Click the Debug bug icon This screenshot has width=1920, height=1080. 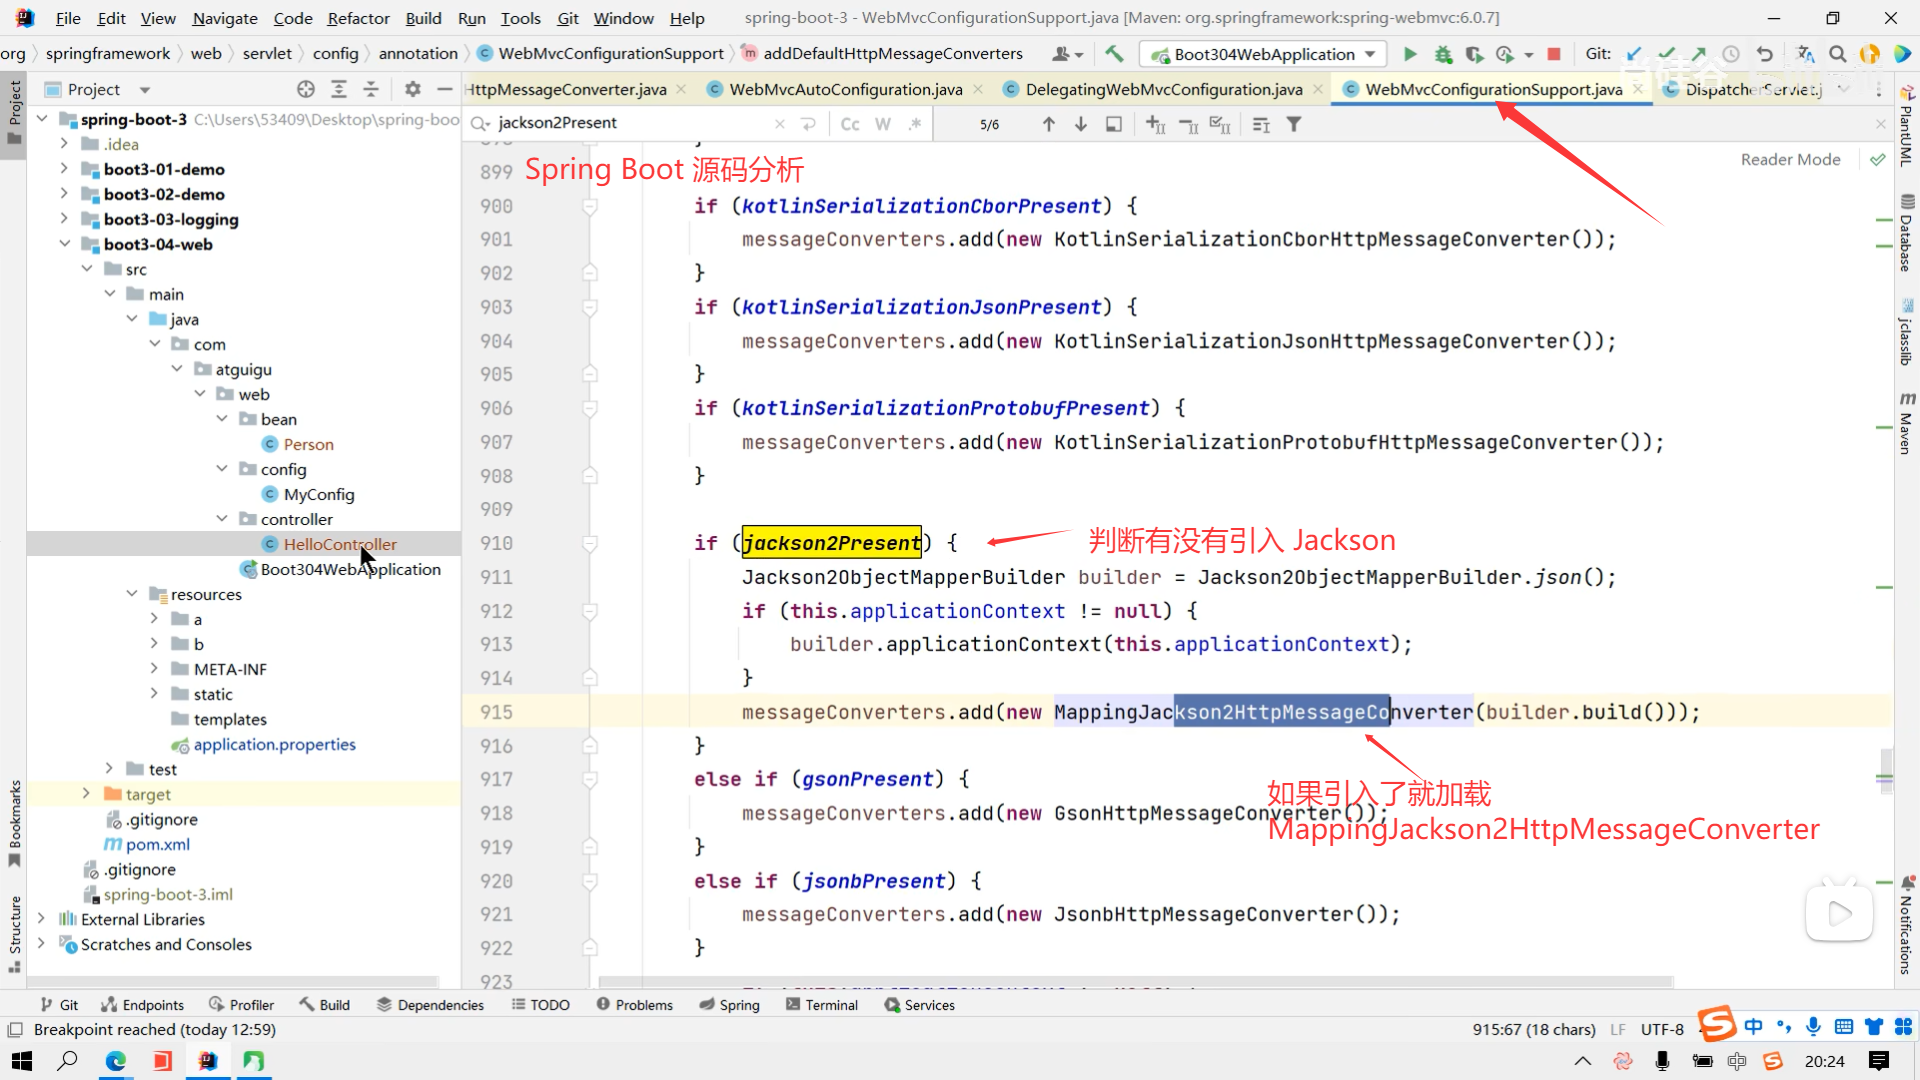click(x=1443, y=54)
